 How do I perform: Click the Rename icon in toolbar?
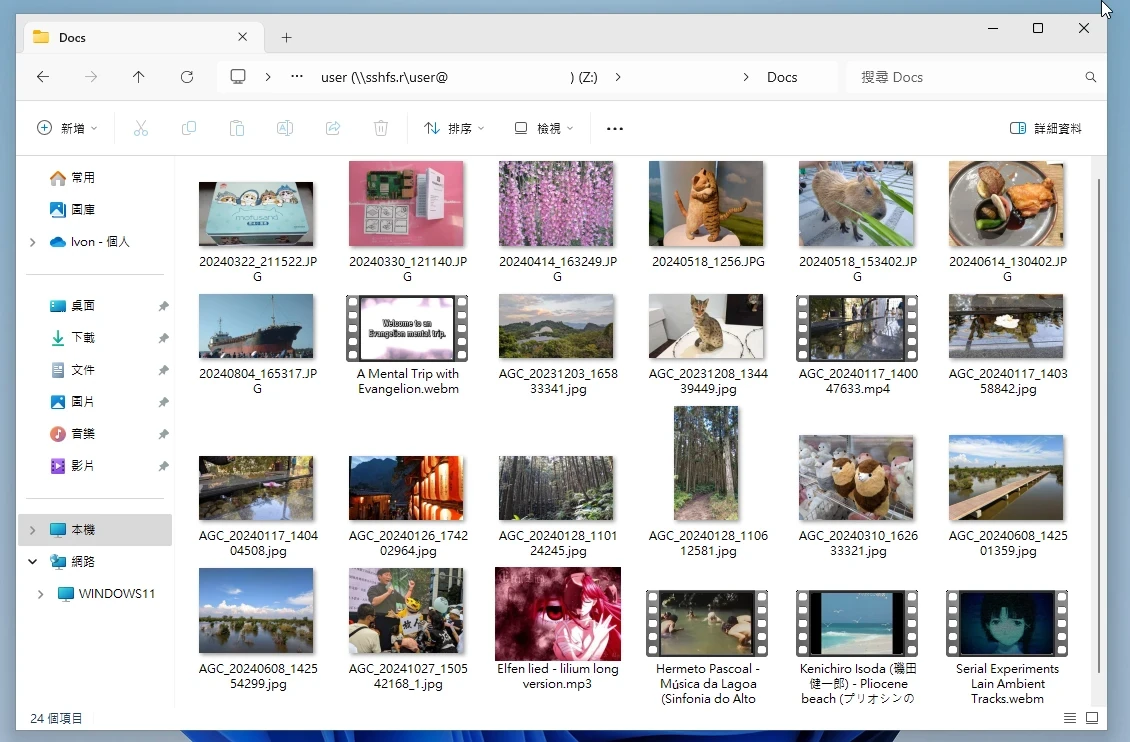coord(284,128)
